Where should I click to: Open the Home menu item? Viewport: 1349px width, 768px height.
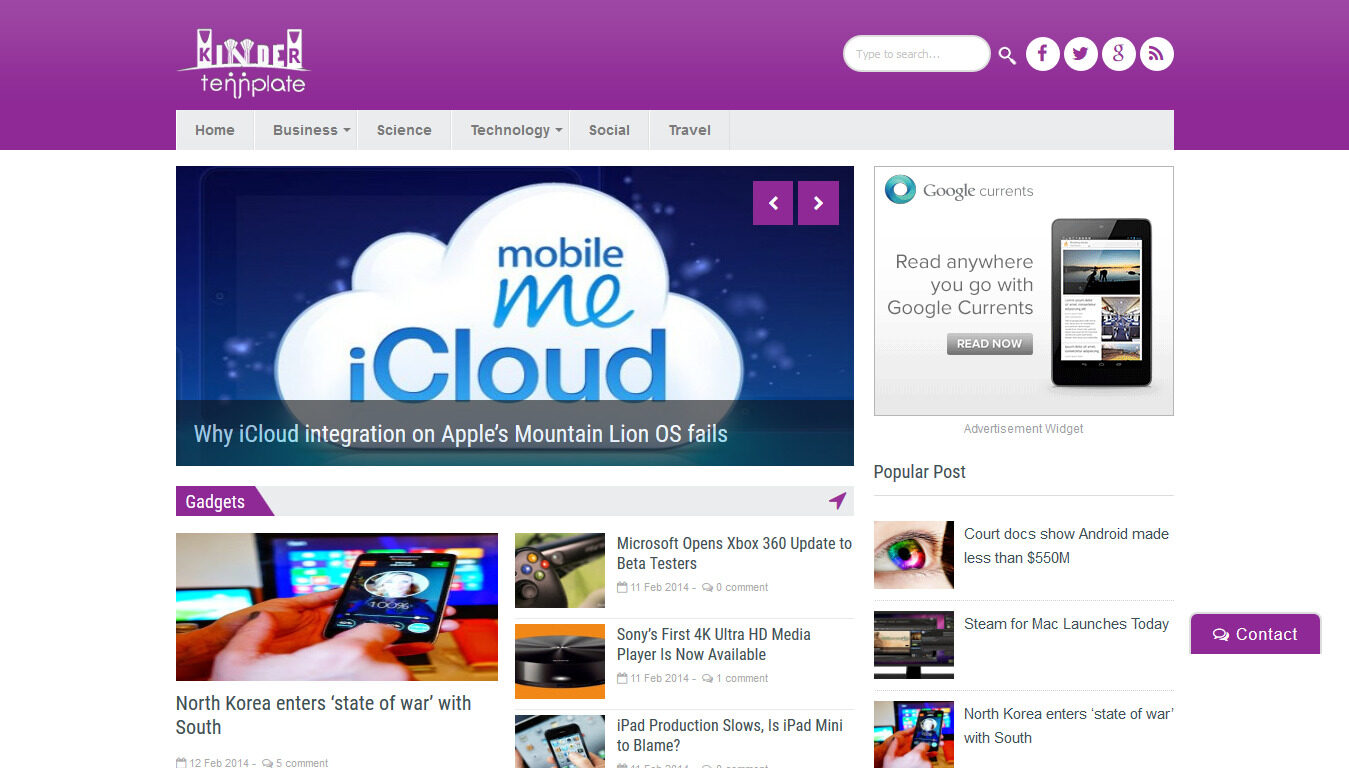coord(215,130)
